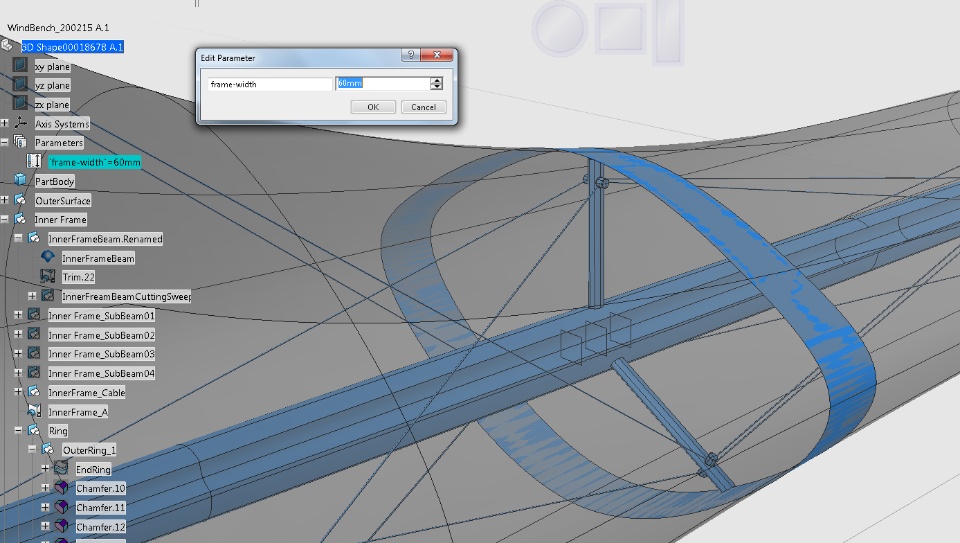Select the 3D Shape00018678 A.1 root node

(x=72, y=47)
